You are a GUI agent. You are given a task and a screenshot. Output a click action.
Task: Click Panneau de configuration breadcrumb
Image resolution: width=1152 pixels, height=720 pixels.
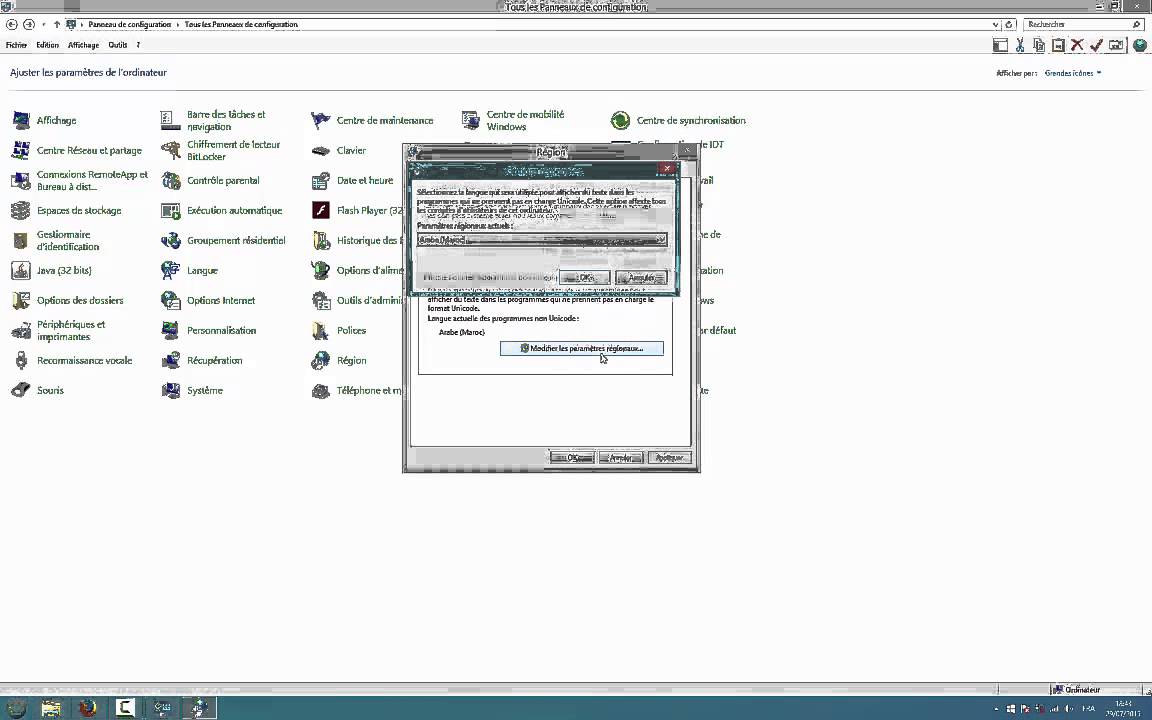pyautogui.click(x=129, y=25)
